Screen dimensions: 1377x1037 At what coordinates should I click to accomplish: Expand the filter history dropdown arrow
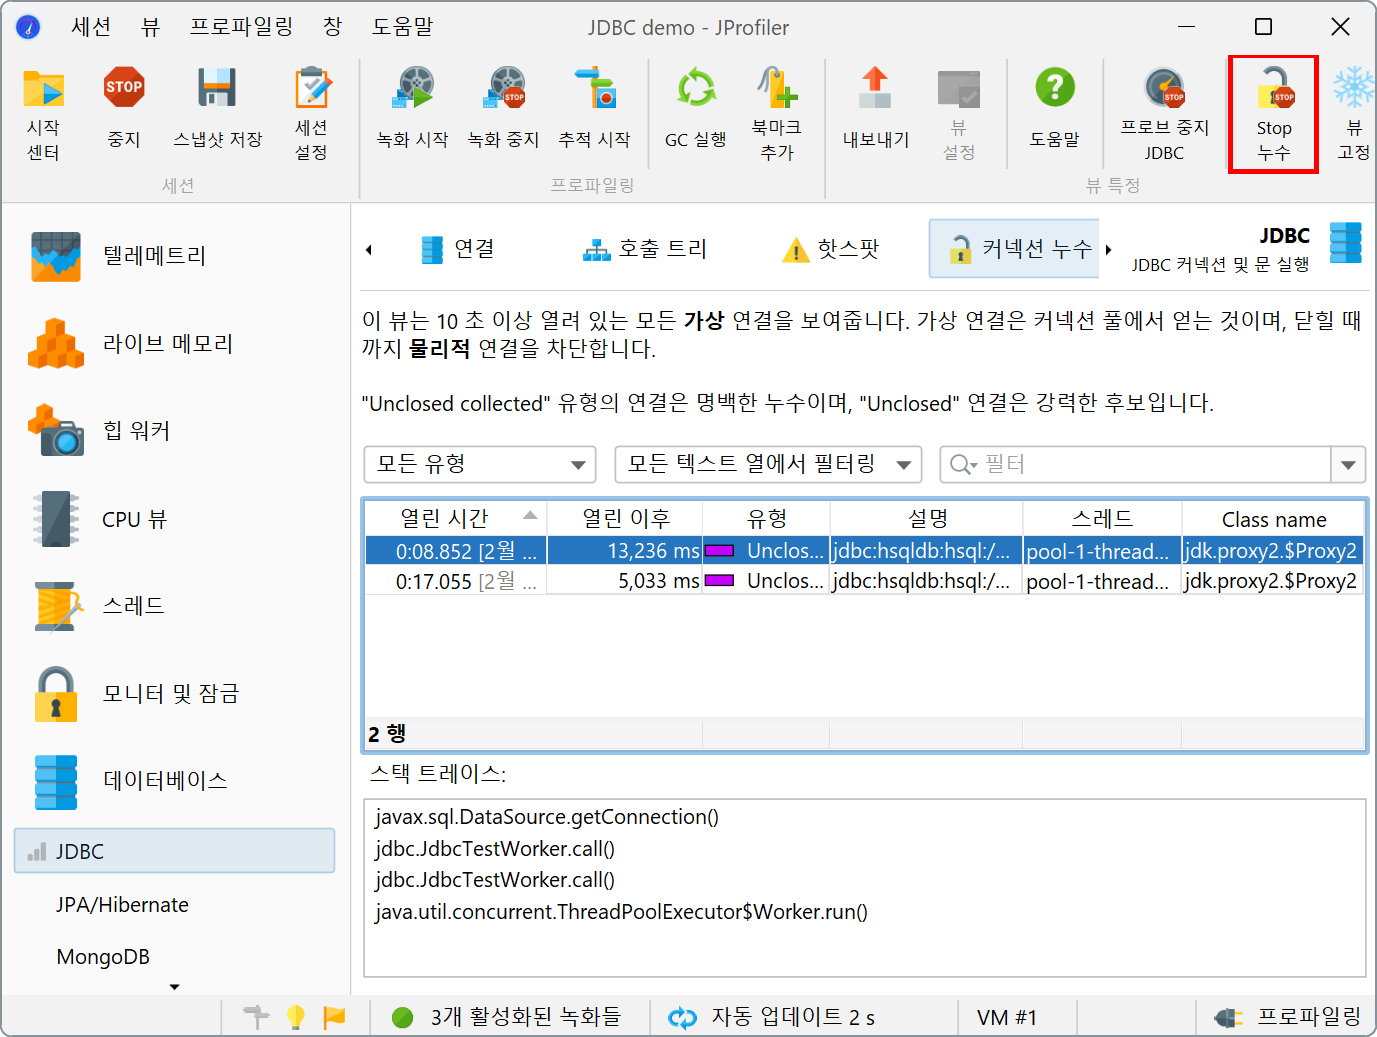tap(1348, 464)
